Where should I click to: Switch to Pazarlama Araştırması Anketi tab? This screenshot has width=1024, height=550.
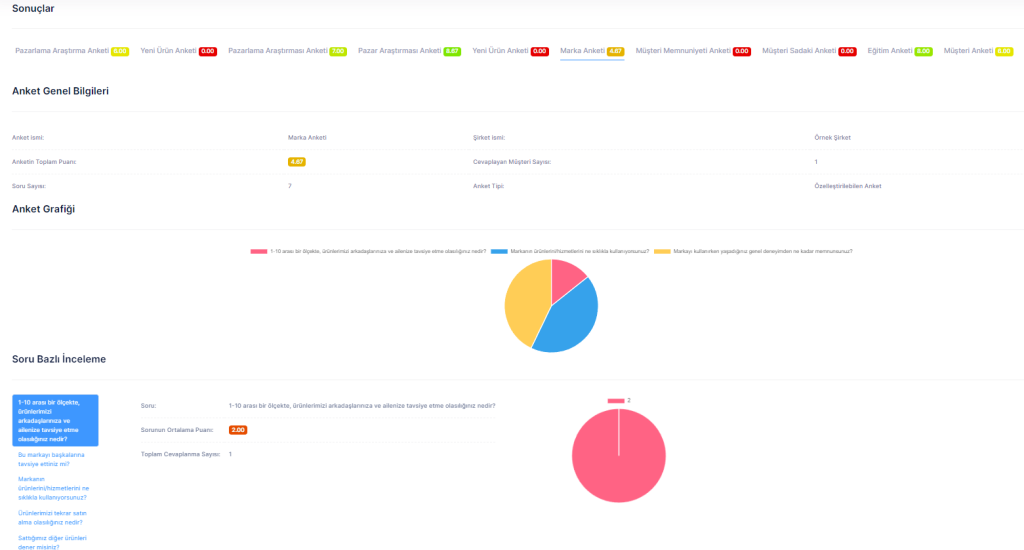287,51
